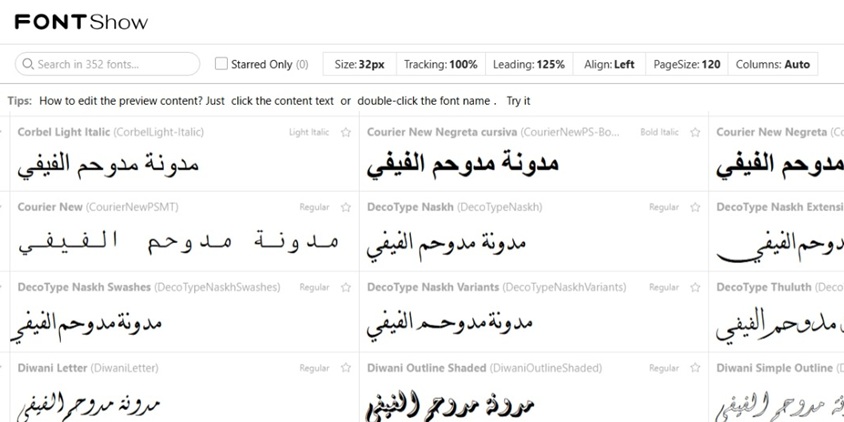Star the Diwani Letter font
This screenshot has height=422, width=844.
(346, 368)
